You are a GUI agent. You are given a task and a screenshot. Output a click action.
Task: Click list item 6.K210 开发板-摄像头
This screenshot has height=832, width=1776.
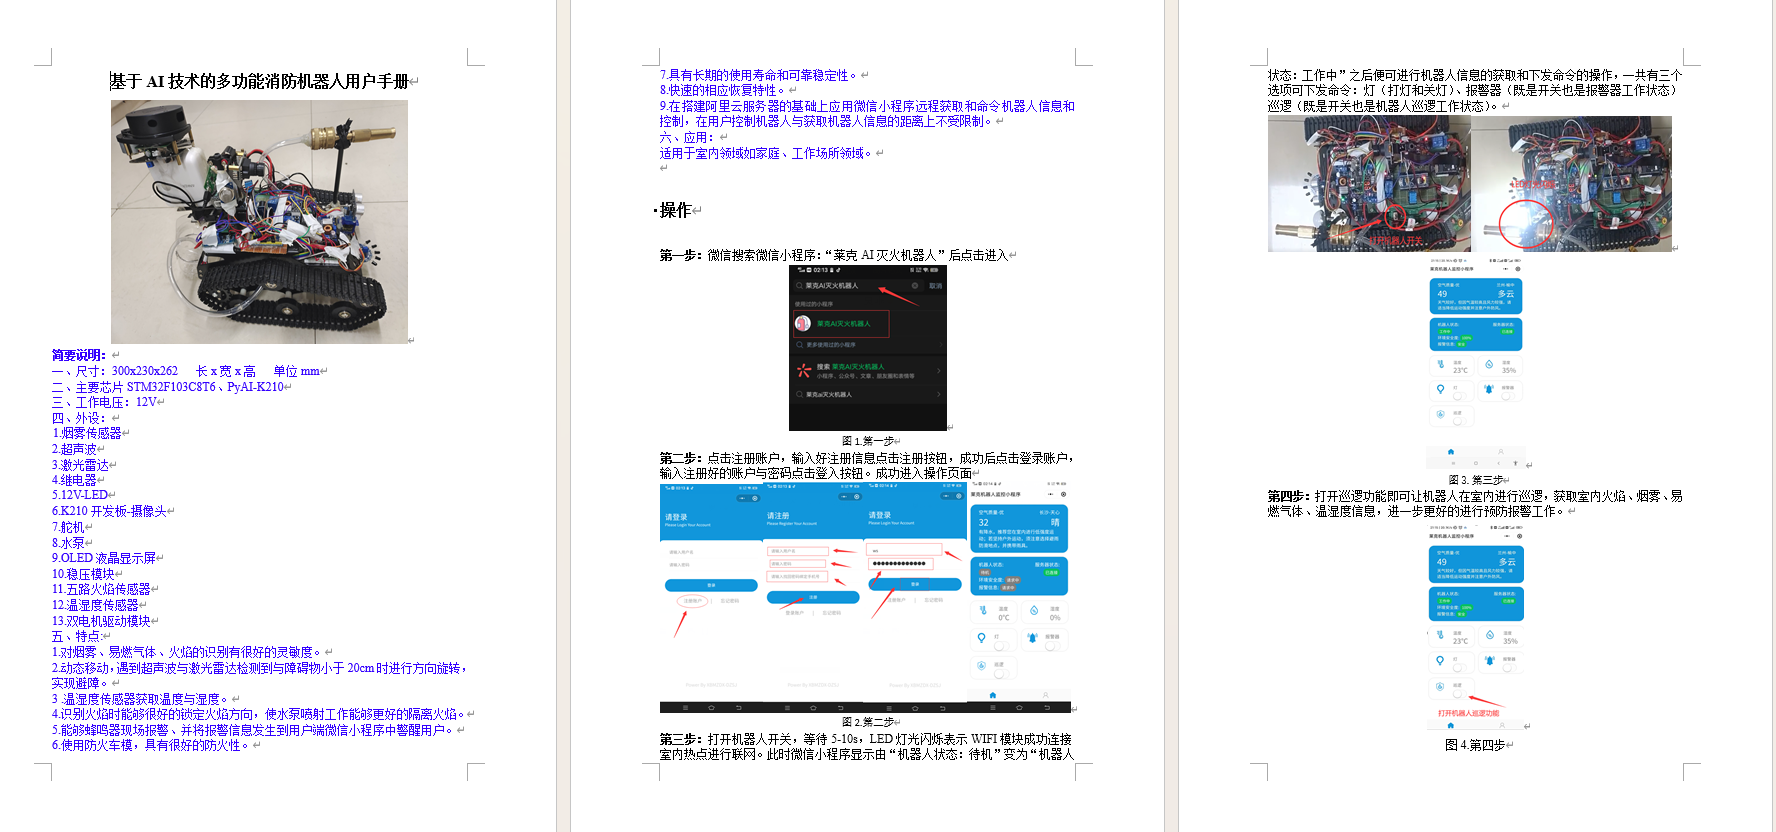[110, 511]
